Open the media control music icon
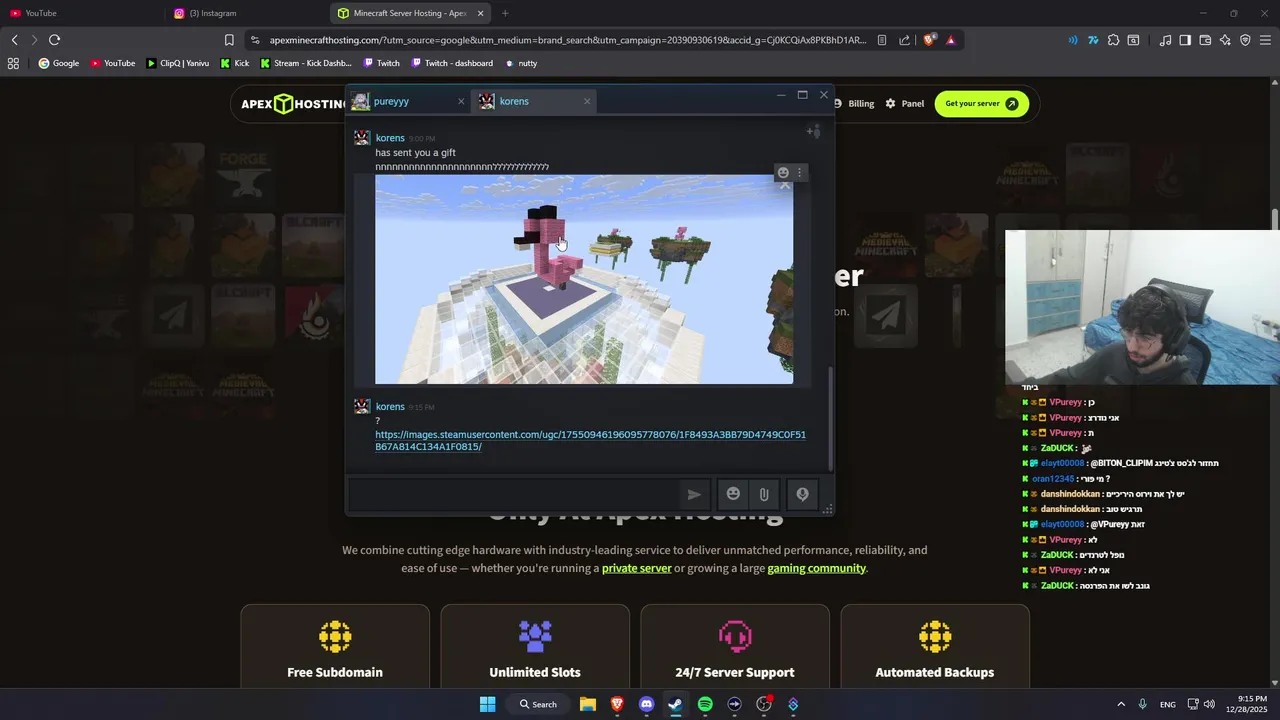Screen dimensions: 1280x720 tap(1165, 40)
